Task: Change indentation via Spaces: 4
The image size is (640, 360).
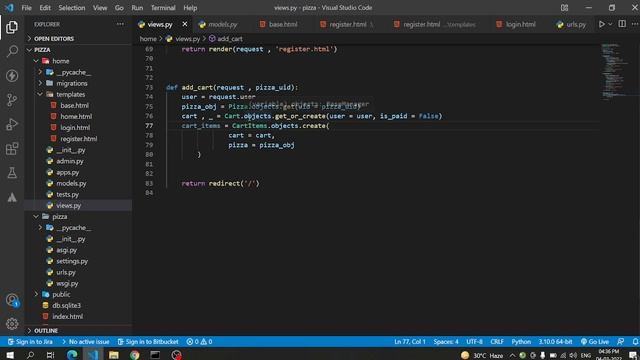Action: pyautogui.click(x=446, y=342)
